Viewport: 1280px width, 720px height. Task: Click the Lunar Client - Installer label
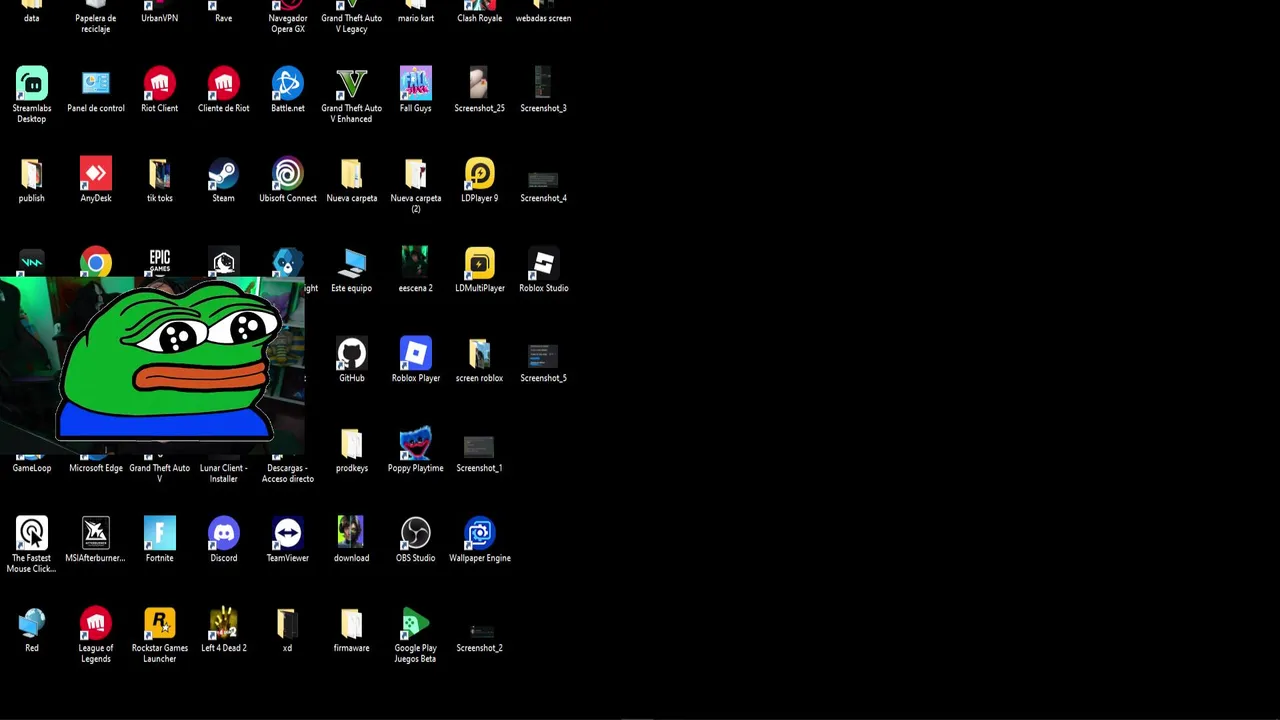click(x=223, y=473)
